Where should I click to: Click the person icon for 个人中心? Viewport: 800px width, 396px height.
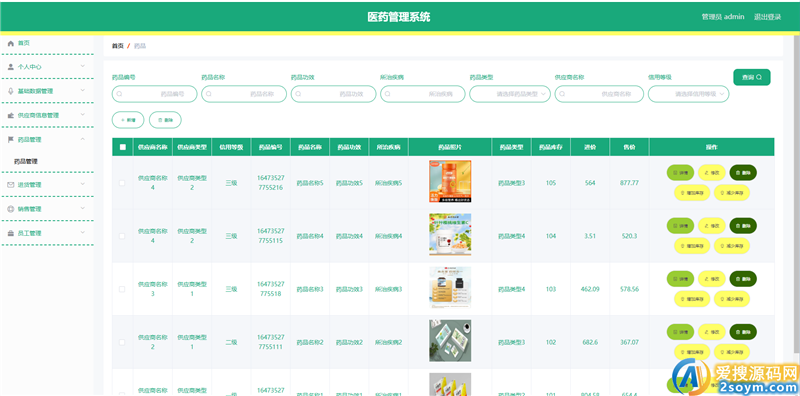(x=10, y=67)
